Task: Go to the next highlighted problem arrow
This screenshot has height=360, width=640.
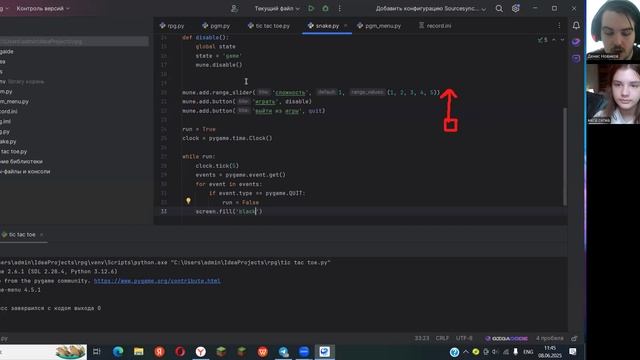Action: (562, 40)
